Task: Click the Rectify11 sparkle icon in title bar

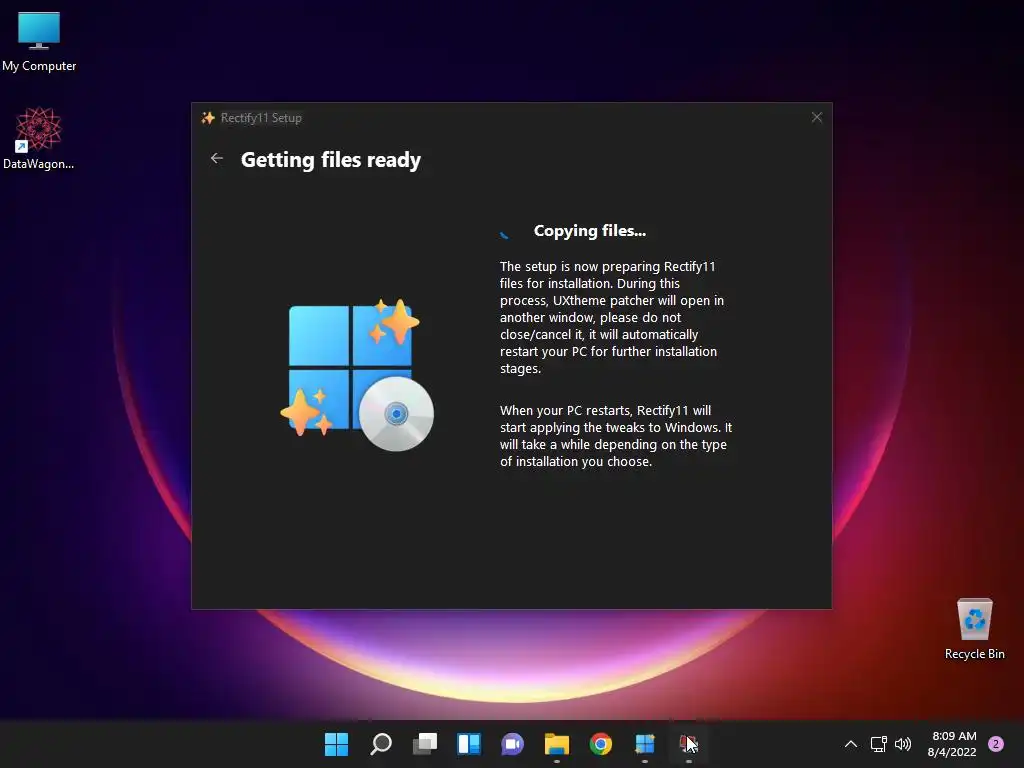Action: 208,118
